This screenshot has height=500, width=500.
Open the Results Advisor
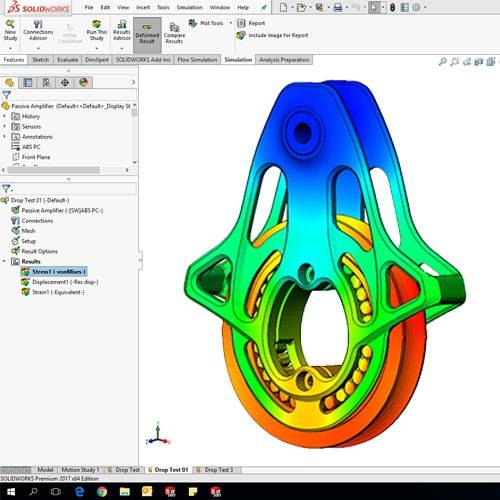click(x=122, y=31)
